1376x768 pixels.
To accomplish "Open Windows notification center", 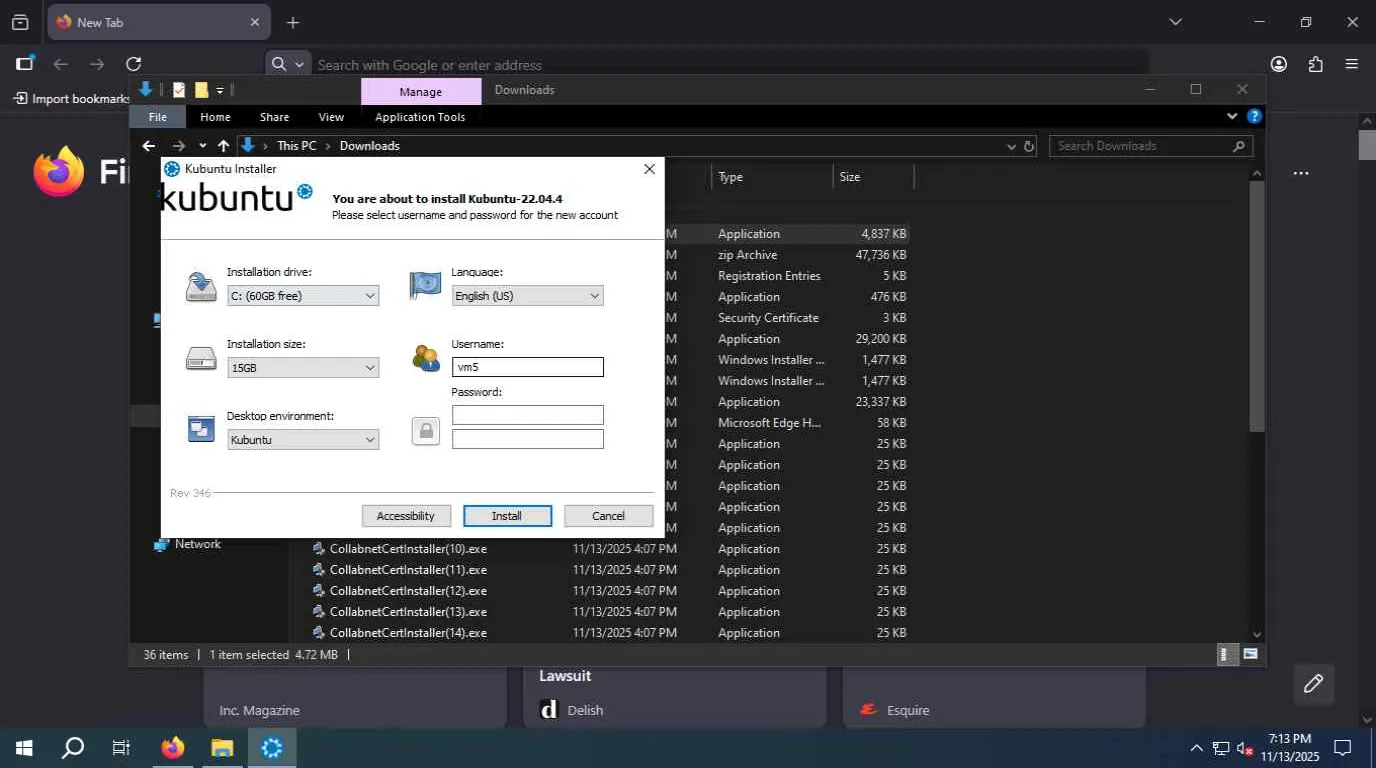I will point(1343,748).
